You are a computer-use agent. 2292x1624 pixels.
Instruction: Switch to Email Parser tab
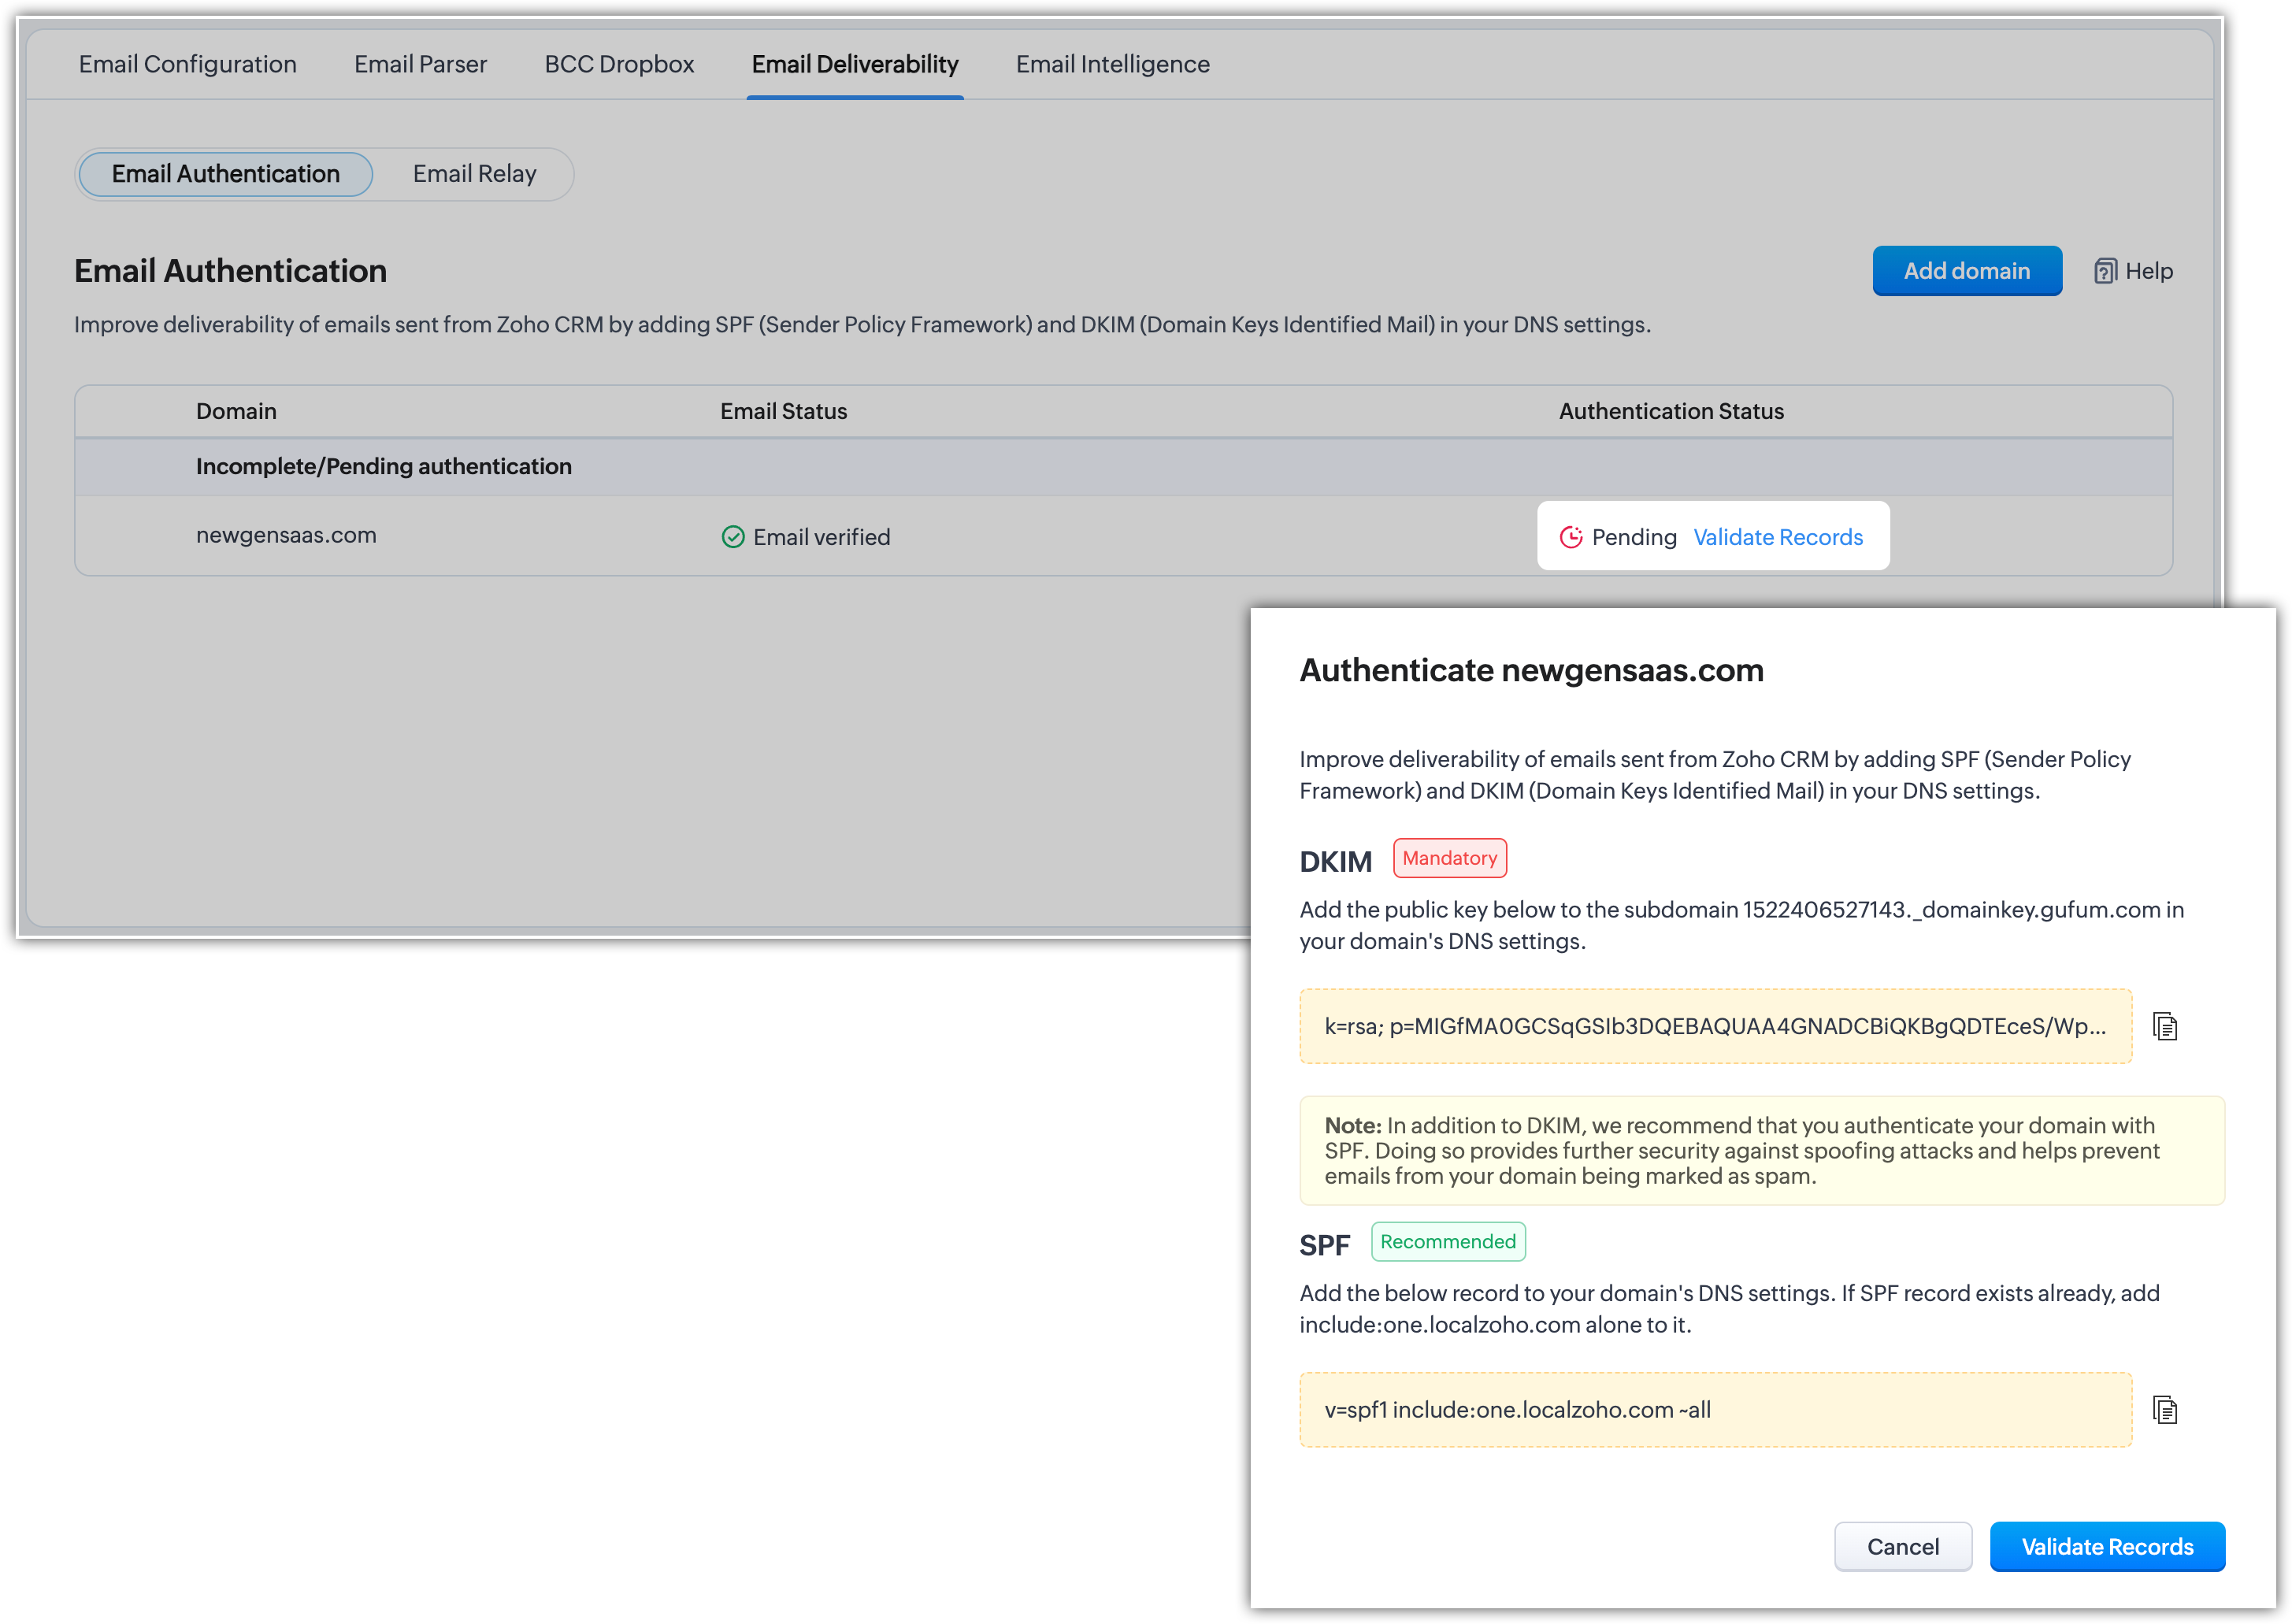tap(420, 64)
